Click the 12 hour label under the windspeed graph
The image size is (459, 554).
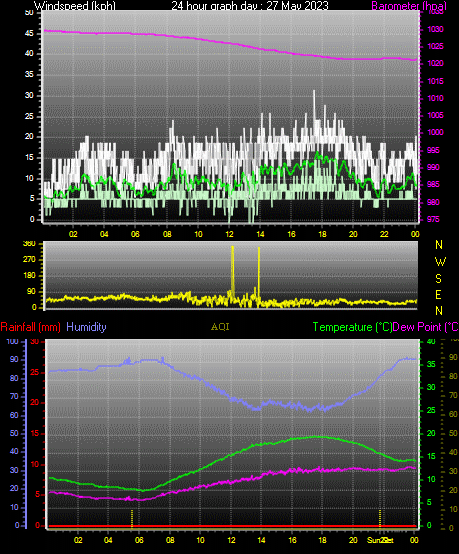229,234
